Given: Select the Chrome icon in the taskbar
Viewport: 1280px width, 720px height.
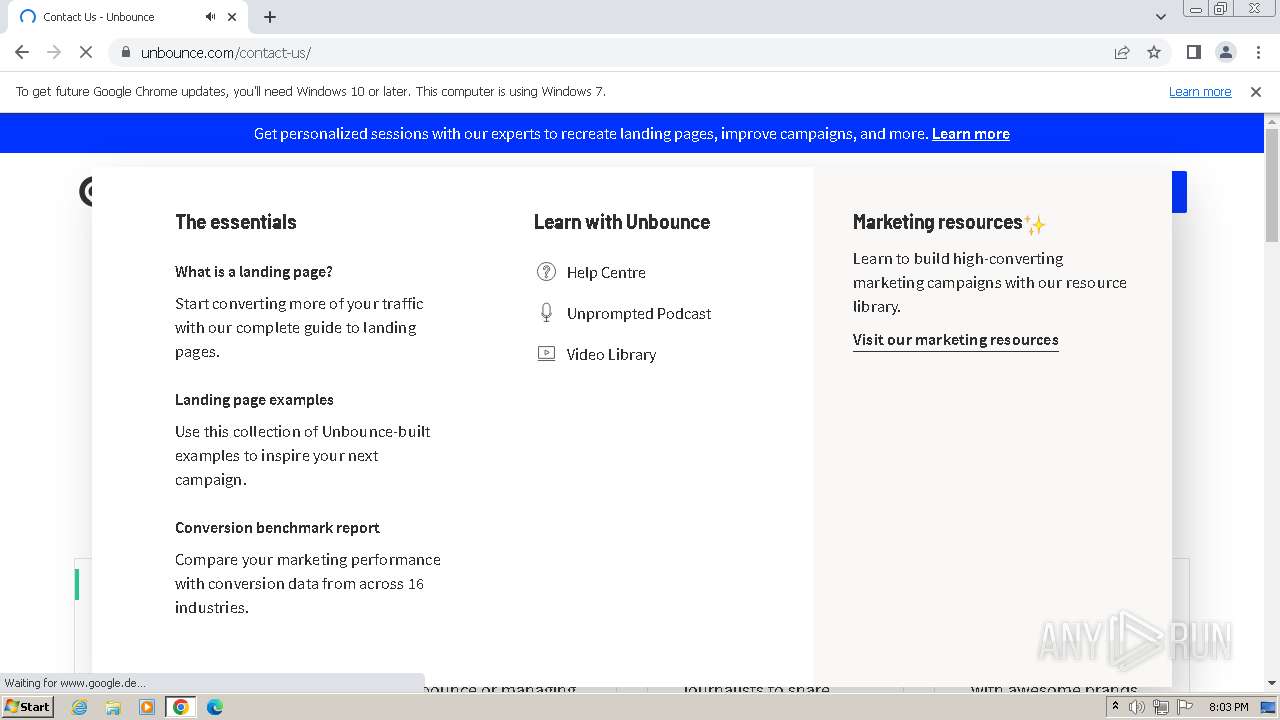Looking at the screenshot, I should point(181,707).
